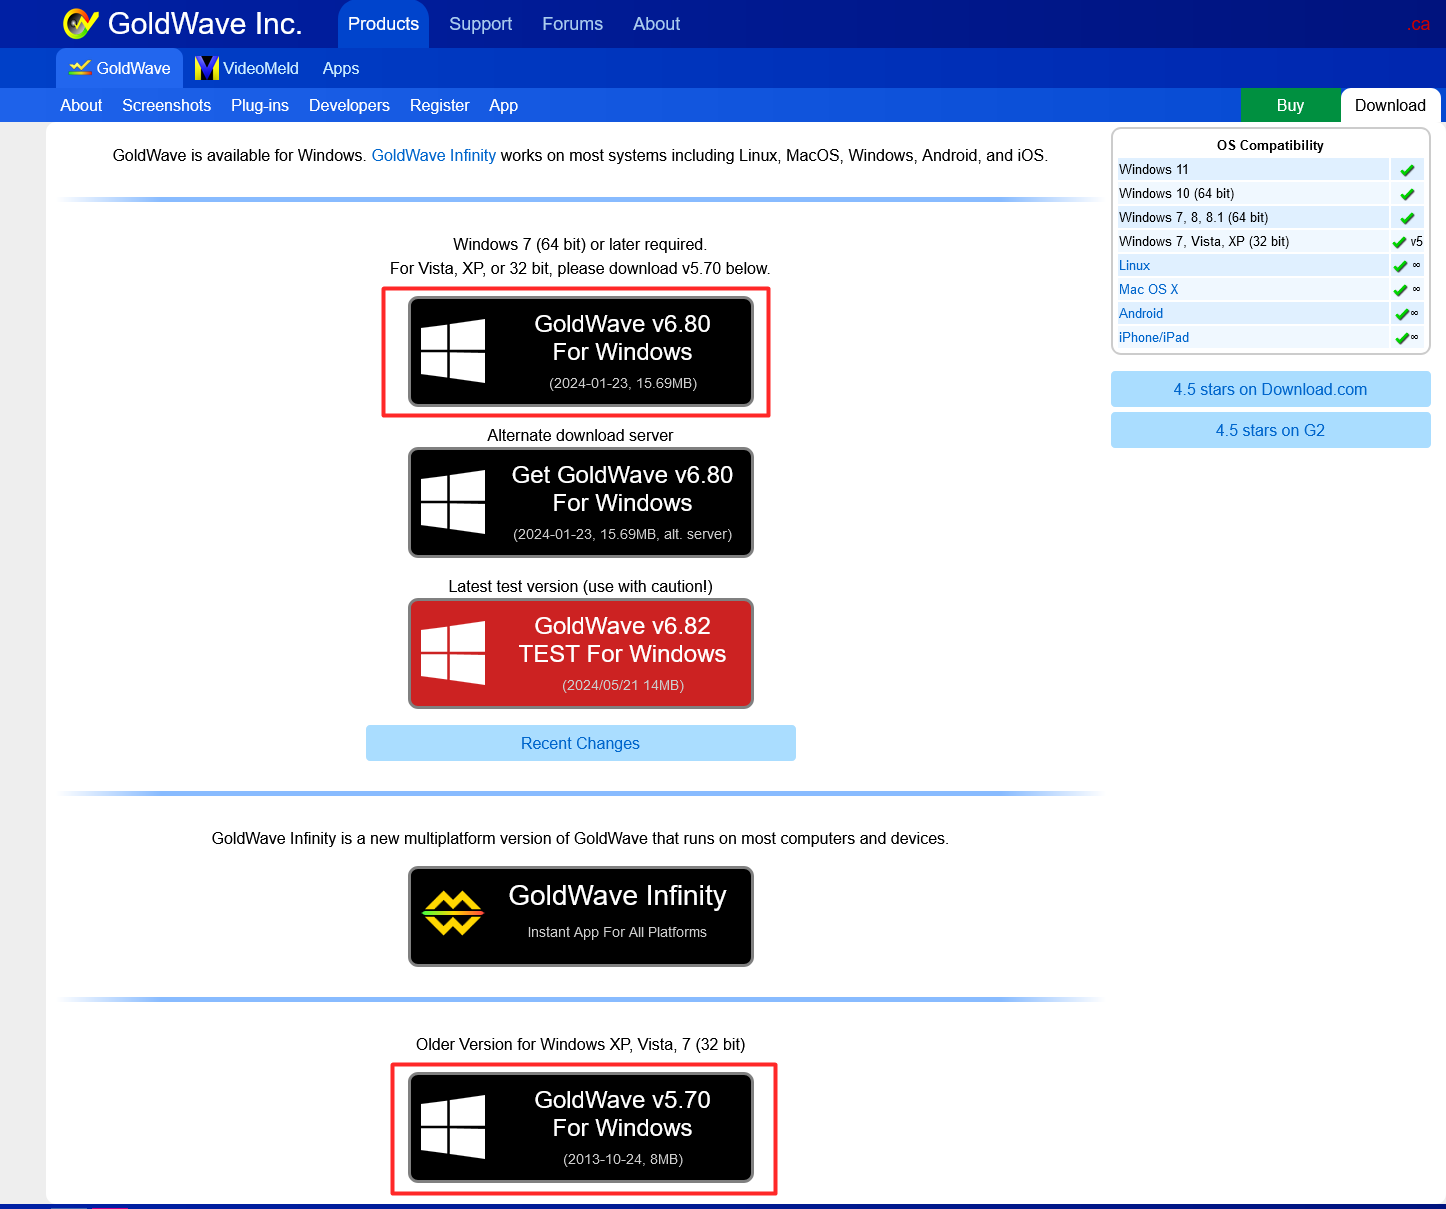The width and height of the screenshot is (1446, 1209).
Task: Open 4.5 stars on G2
Action: [x=1270, y=430]
